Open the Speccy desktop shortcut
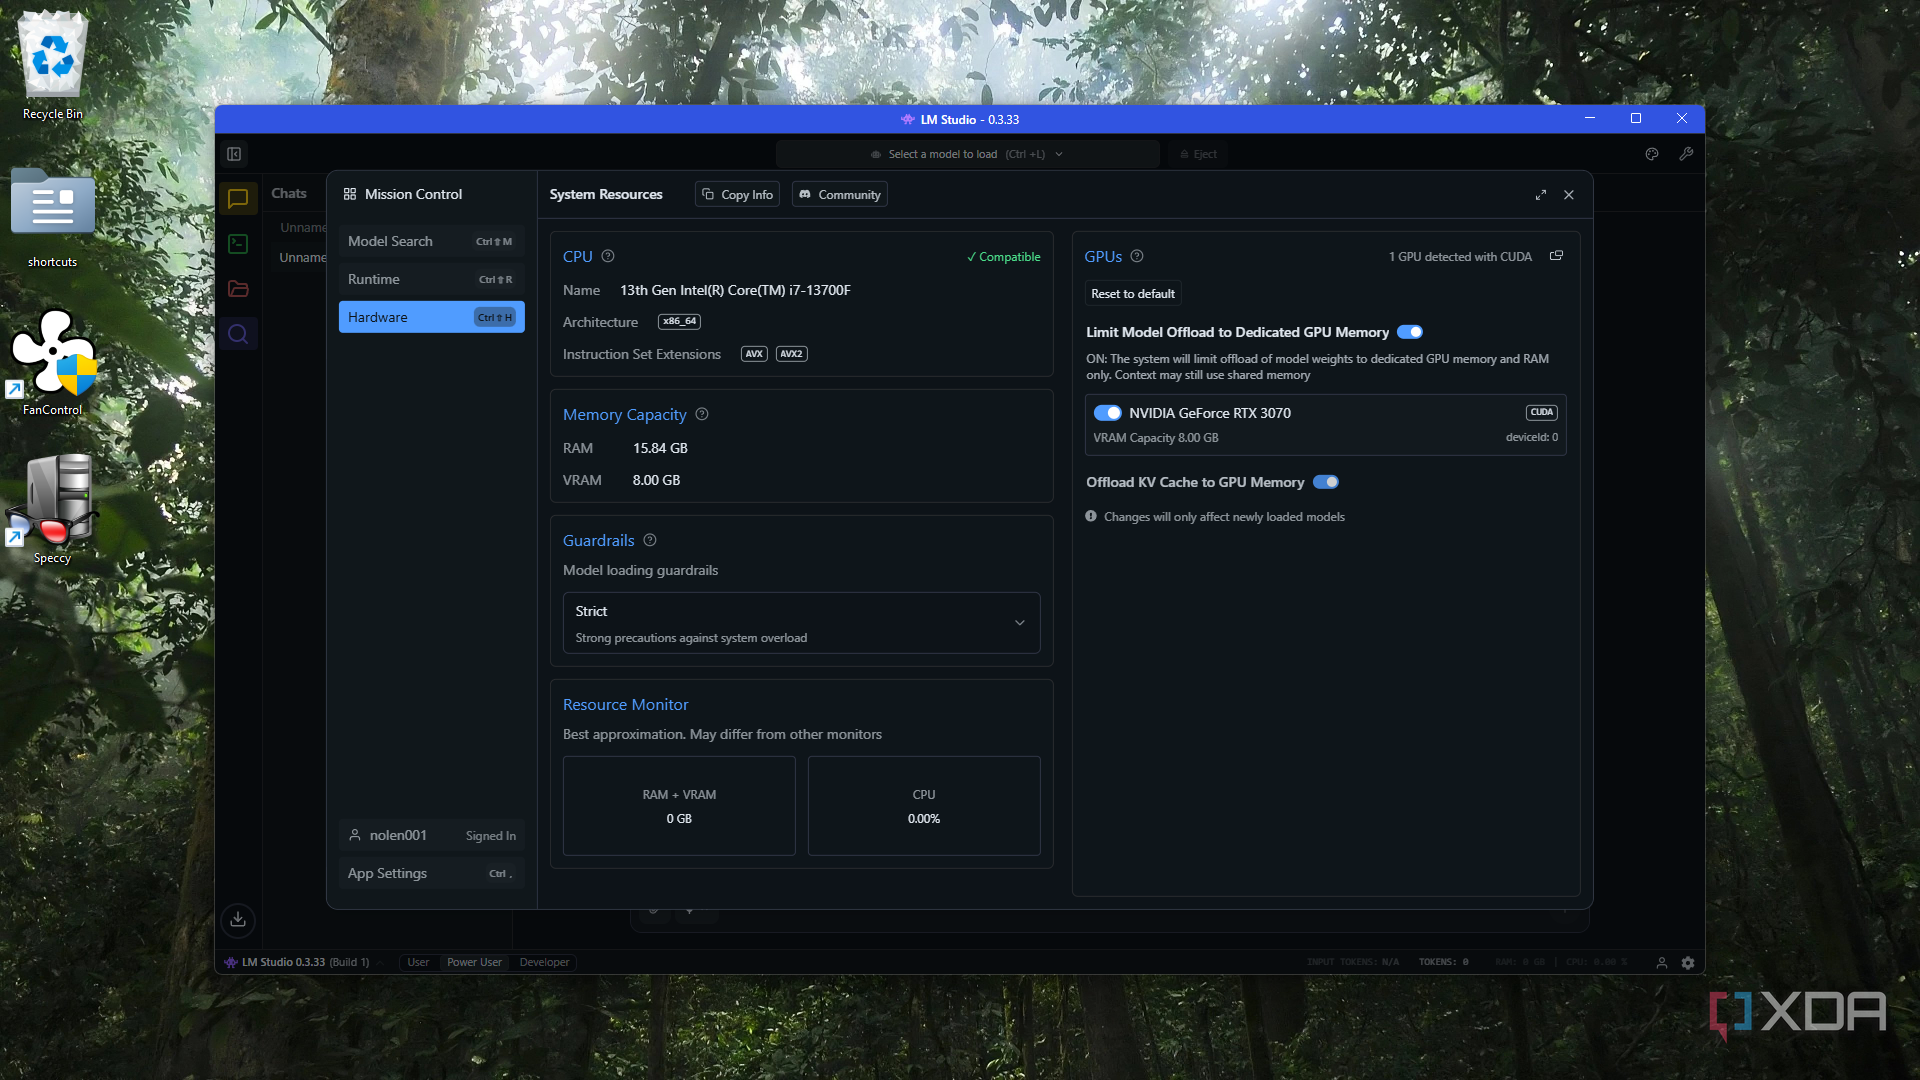 (52, 510)
